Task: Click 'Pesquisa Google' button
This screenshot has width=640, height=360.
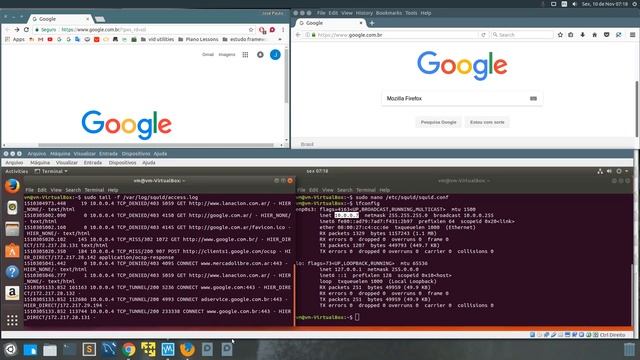Action: [438, 122]
